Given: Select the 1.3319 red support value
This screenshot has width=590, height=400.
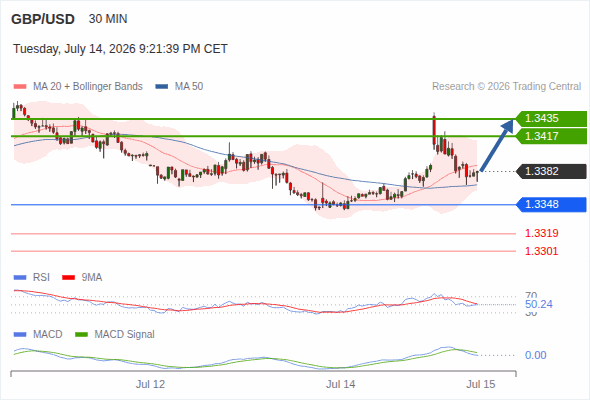Looking at the screenshot, I should click(541, 233).
